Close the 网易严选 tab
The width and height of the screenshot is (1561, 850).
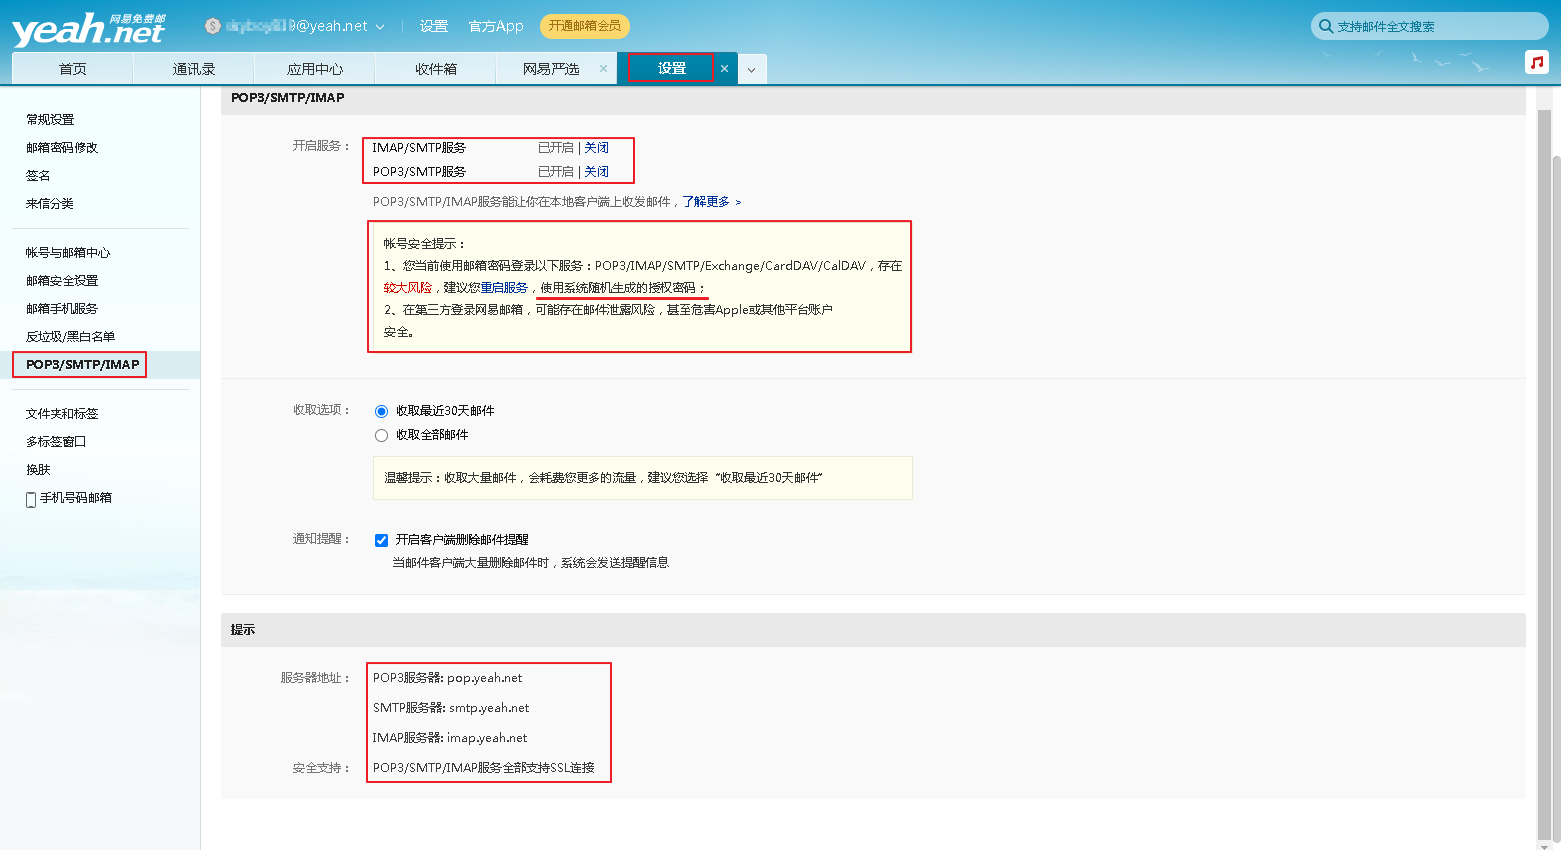(x=603, y=69)
